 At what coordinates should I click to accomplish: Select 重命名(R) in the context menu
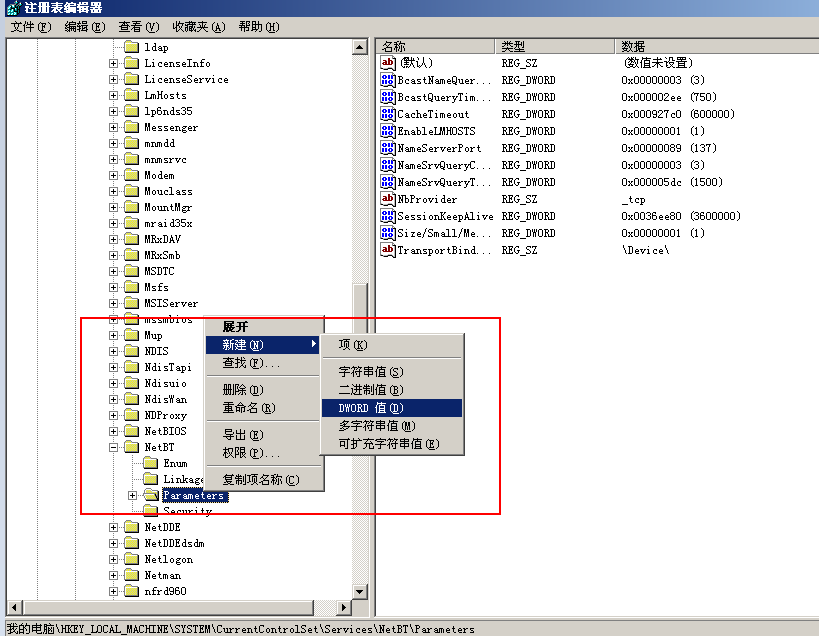click(x=263, y=408)
